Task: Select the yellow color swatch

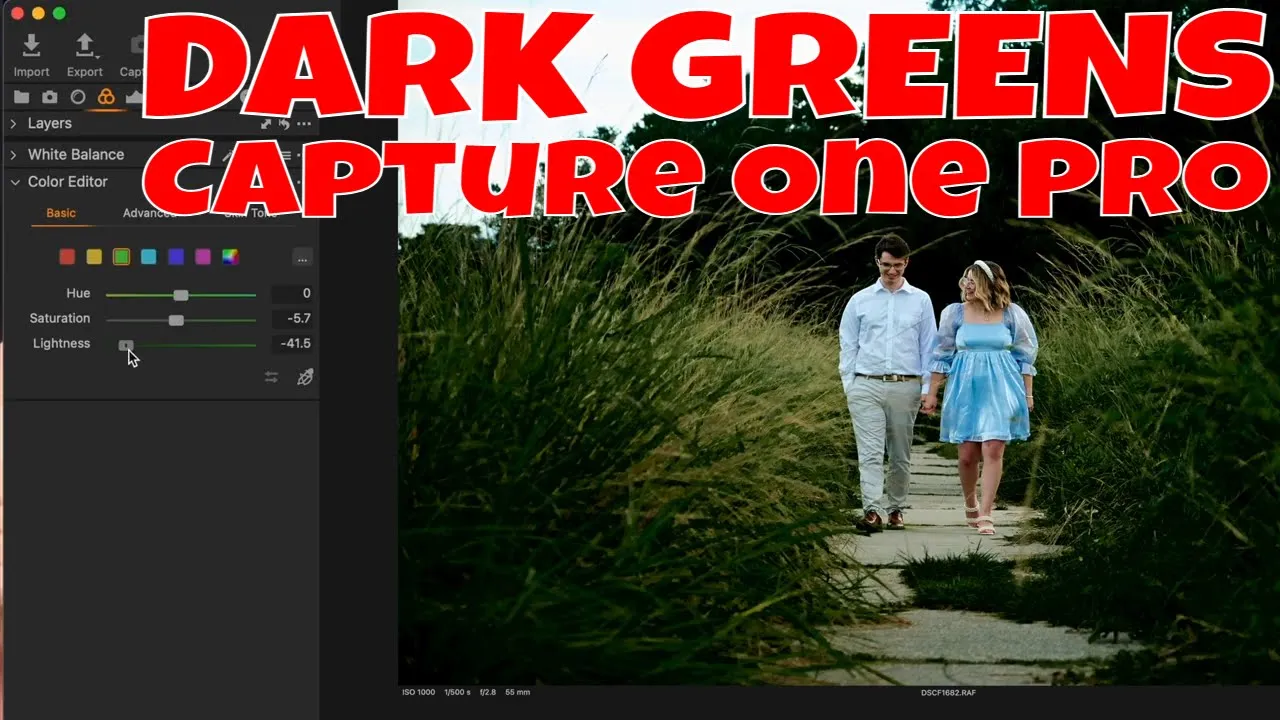Action: pos(94,257)
